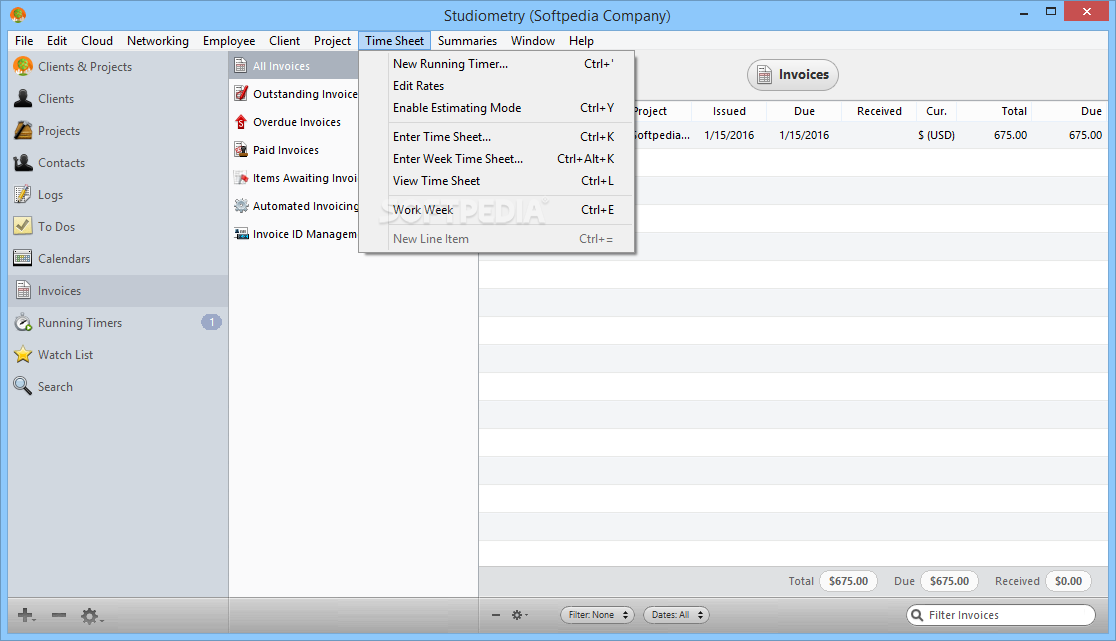Open the Client menu

click(x=284, y=41)
